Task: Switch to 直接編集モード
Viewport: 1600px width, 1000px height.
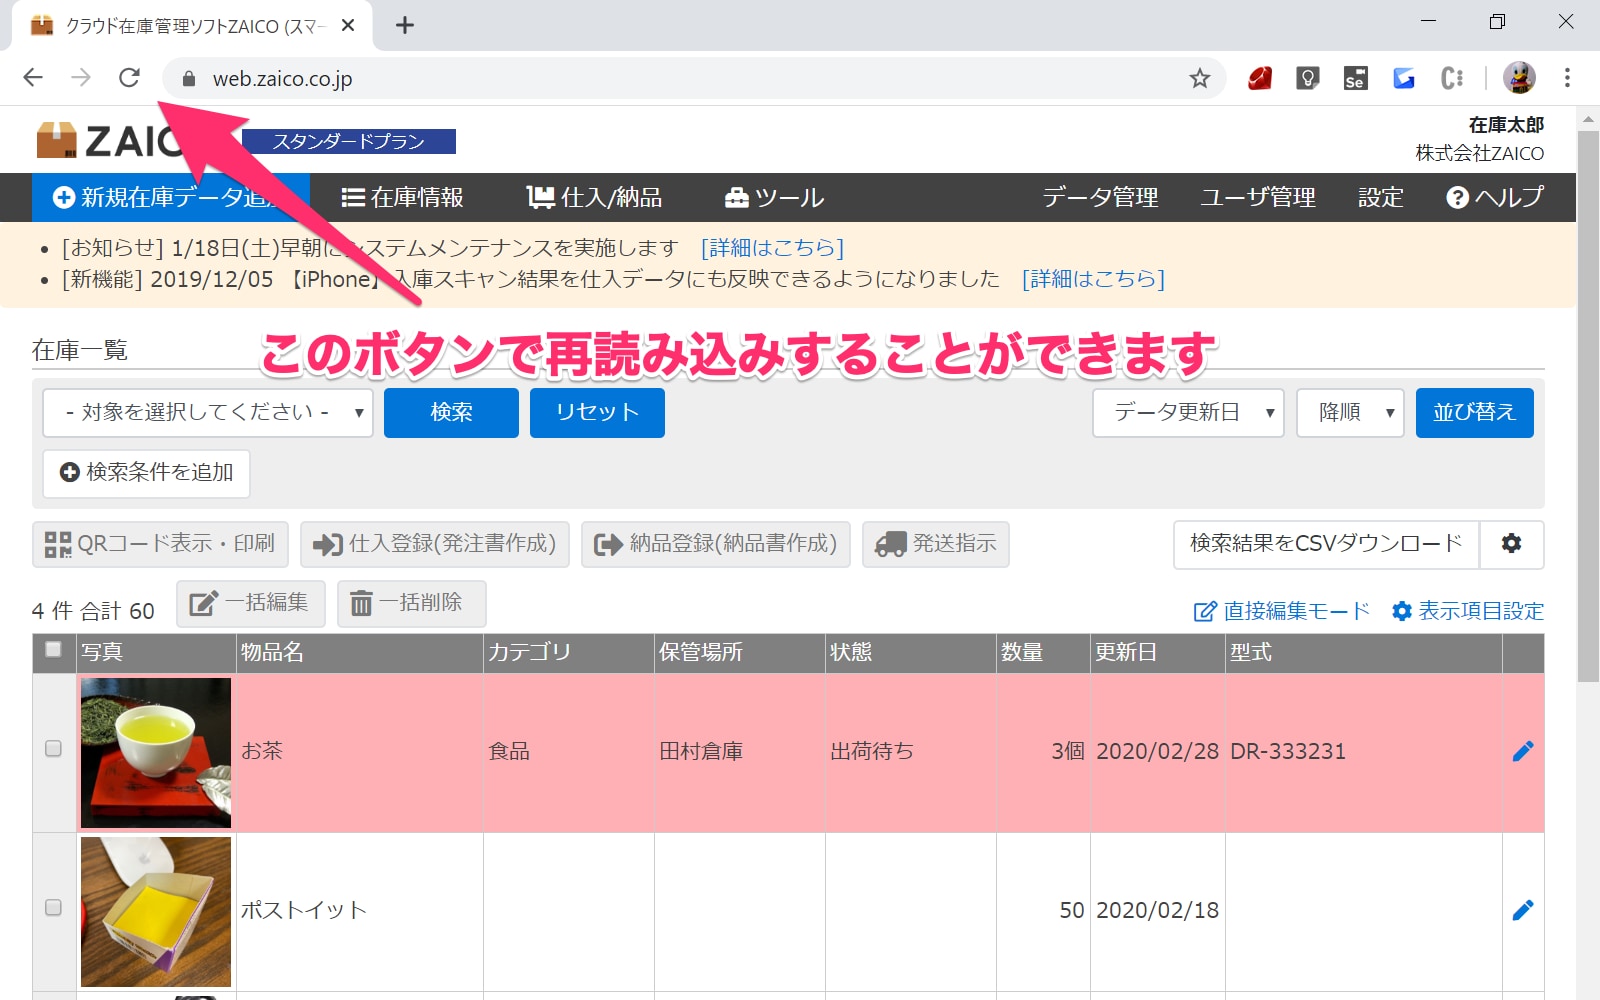Action: 1282,611
